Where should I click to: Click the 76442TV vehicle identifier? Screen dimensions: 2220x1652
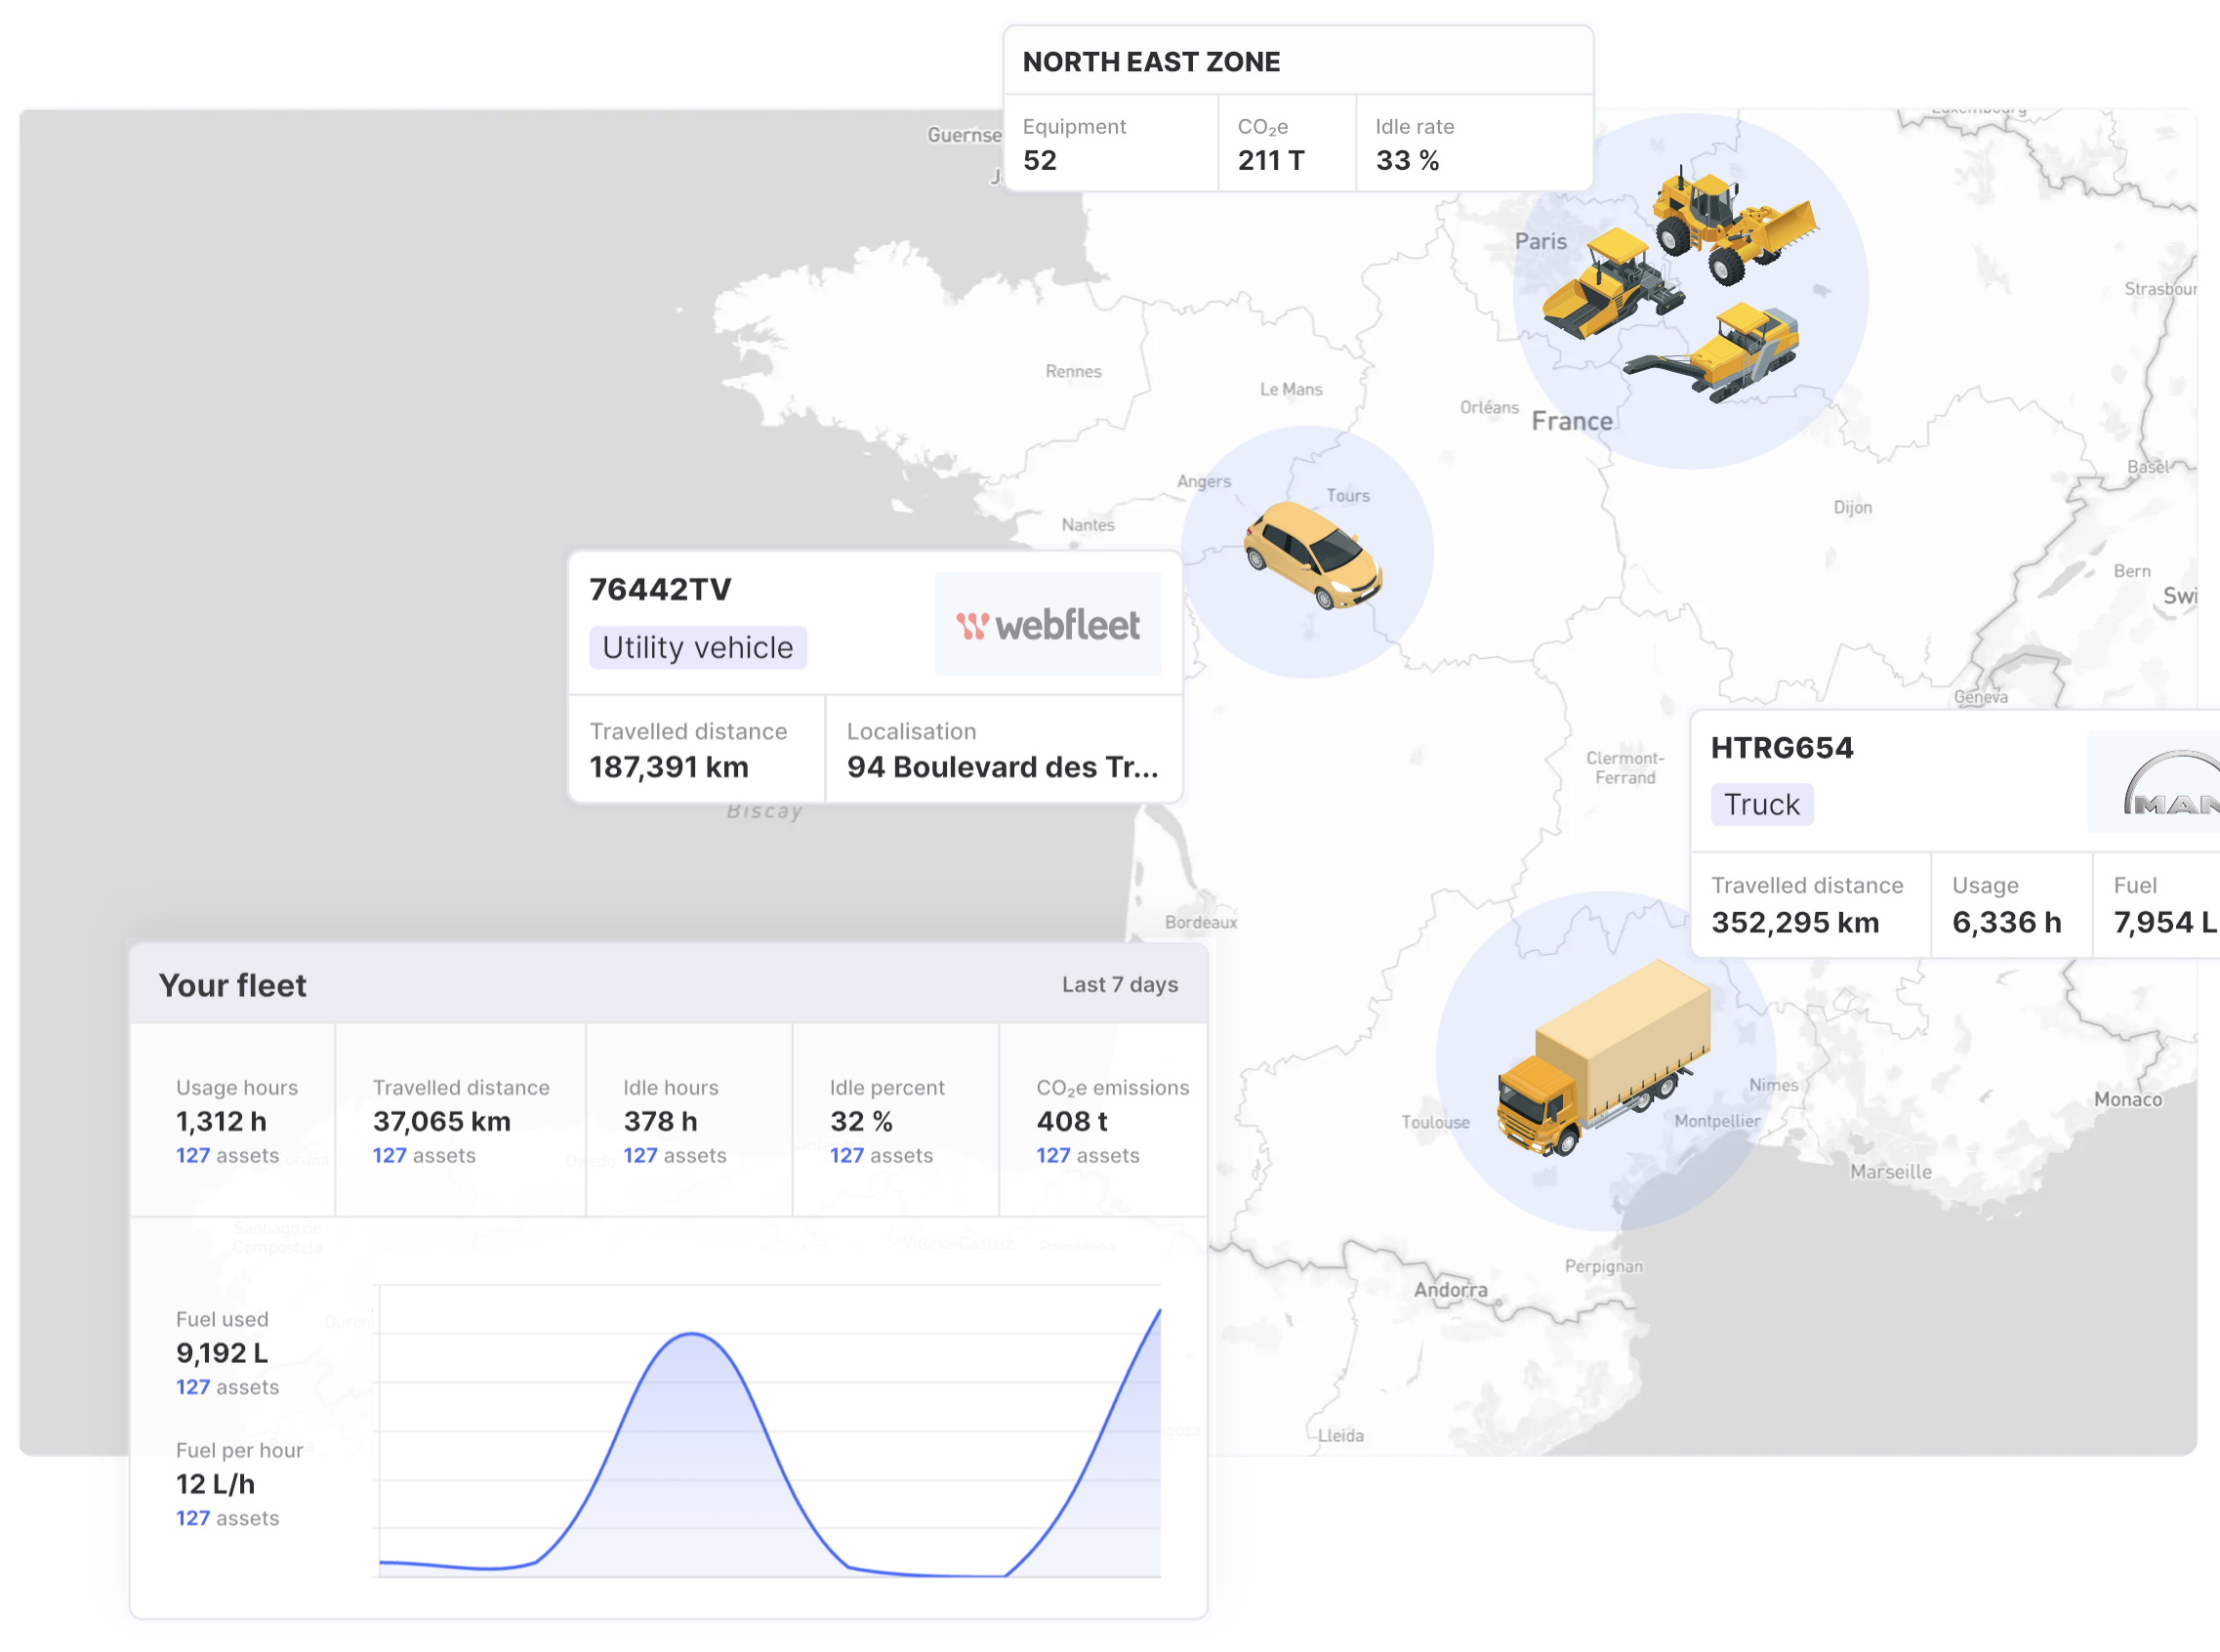(660, 590)
